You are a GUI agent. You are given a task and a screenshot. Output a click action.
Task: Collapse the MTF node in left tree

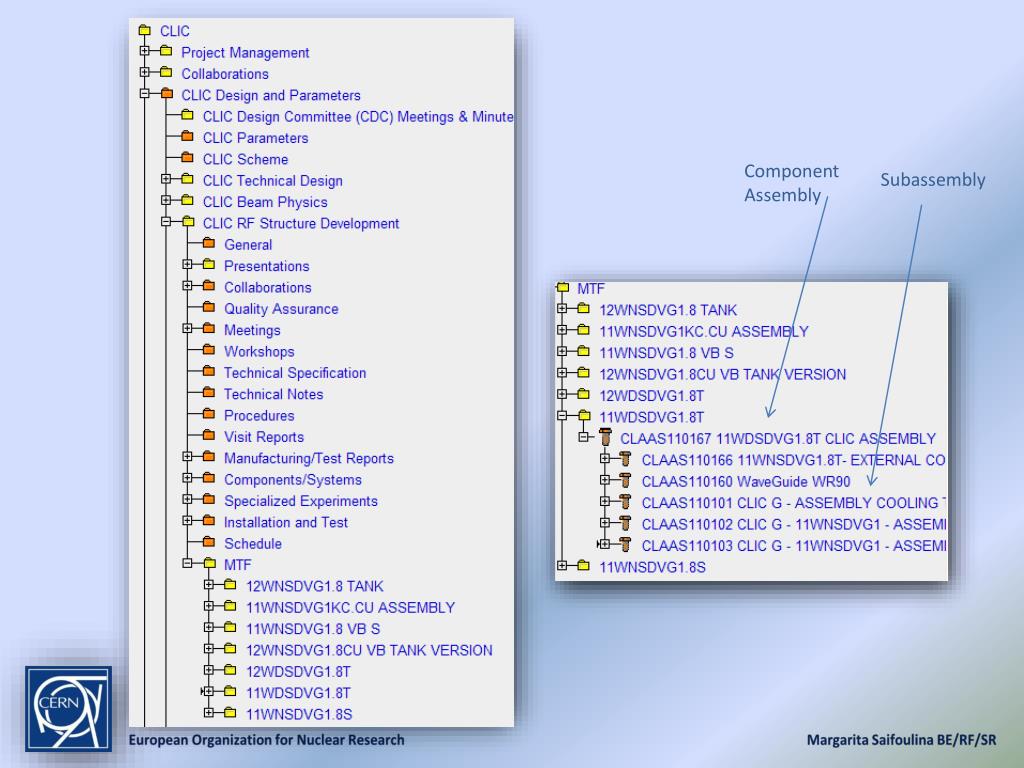(x=187, y=563)
